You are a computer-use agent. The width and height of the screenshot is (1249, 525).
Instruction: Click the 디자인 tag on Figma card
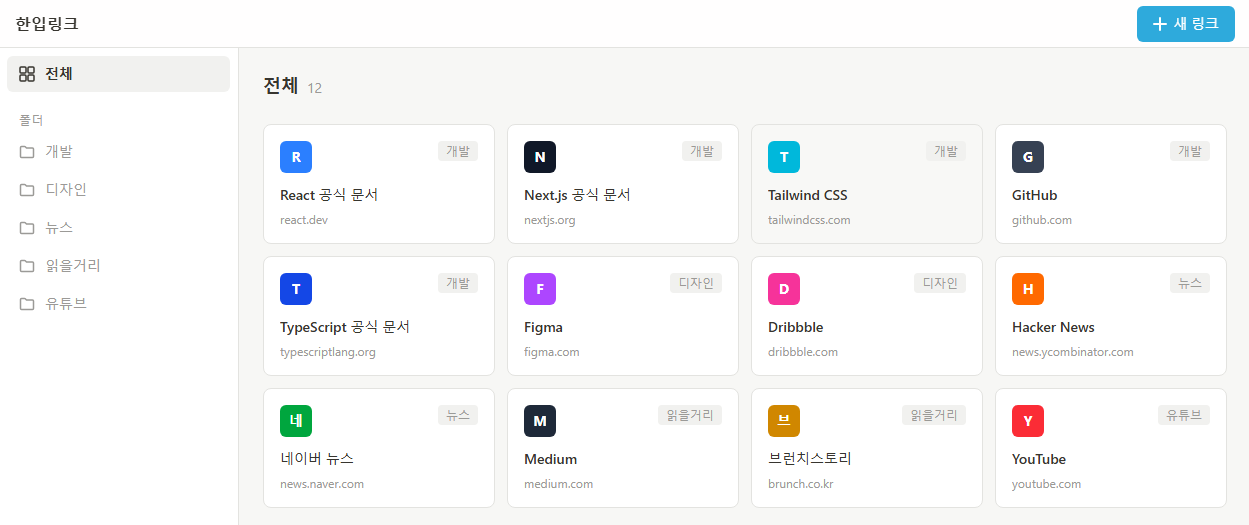[x=696, y=283]
